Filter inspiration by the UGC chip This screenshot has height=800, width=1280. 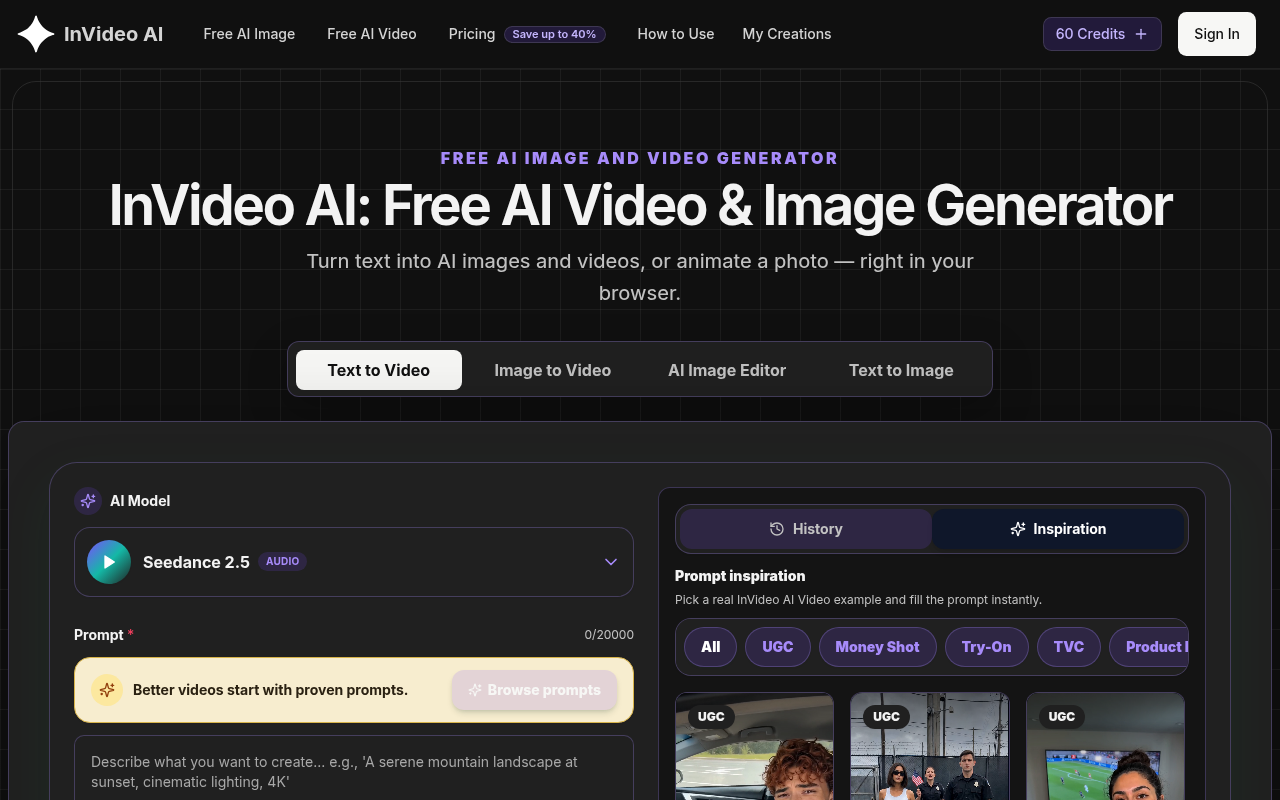pyautogui.click(x=778, y=647)
